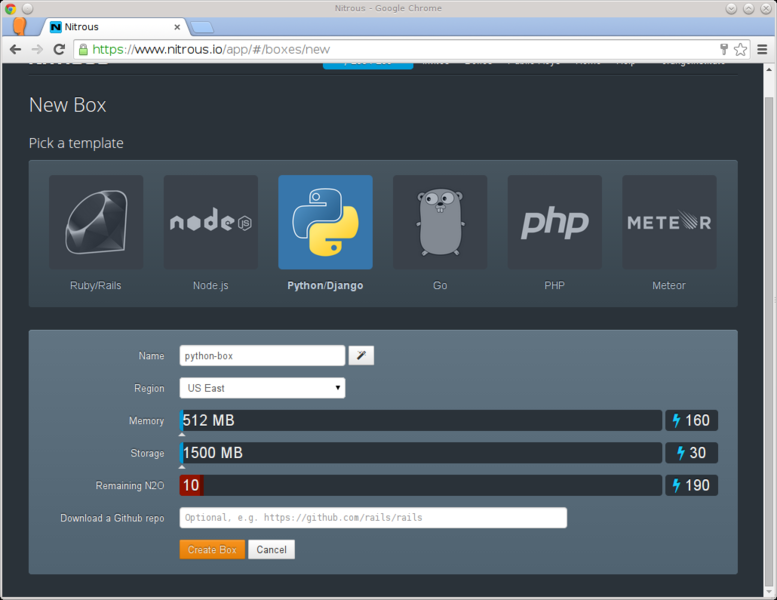Screen dimensions: 777x600
Task: Choose the Node.js template icon
Action: pos(211,222)
